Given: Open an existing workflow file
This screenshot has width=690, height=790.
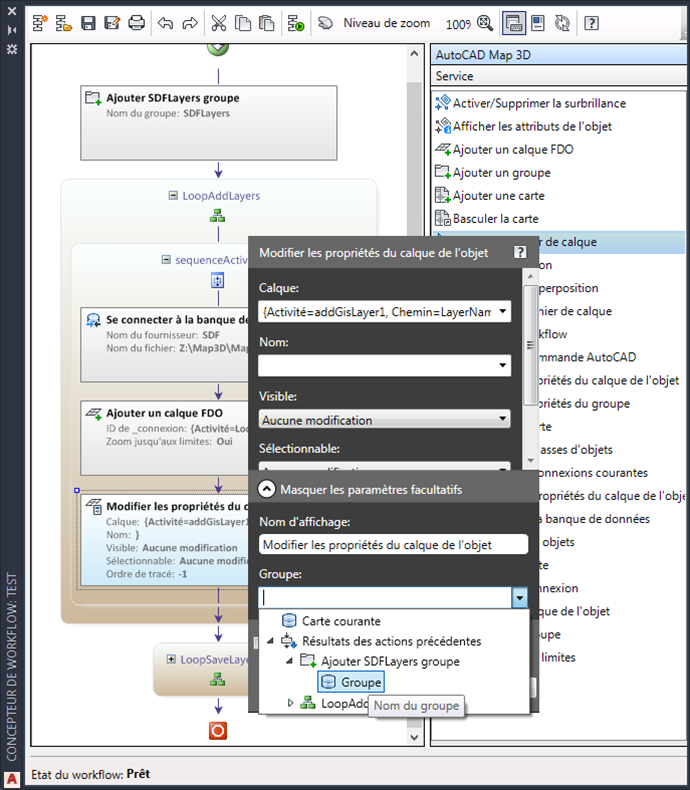Looking at the screenshot, I should (x=64, y=23).
